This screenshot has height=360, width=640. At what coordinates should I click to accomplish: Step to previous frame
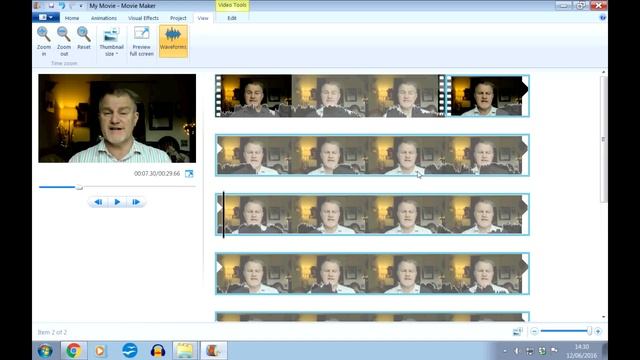[98, 202]
